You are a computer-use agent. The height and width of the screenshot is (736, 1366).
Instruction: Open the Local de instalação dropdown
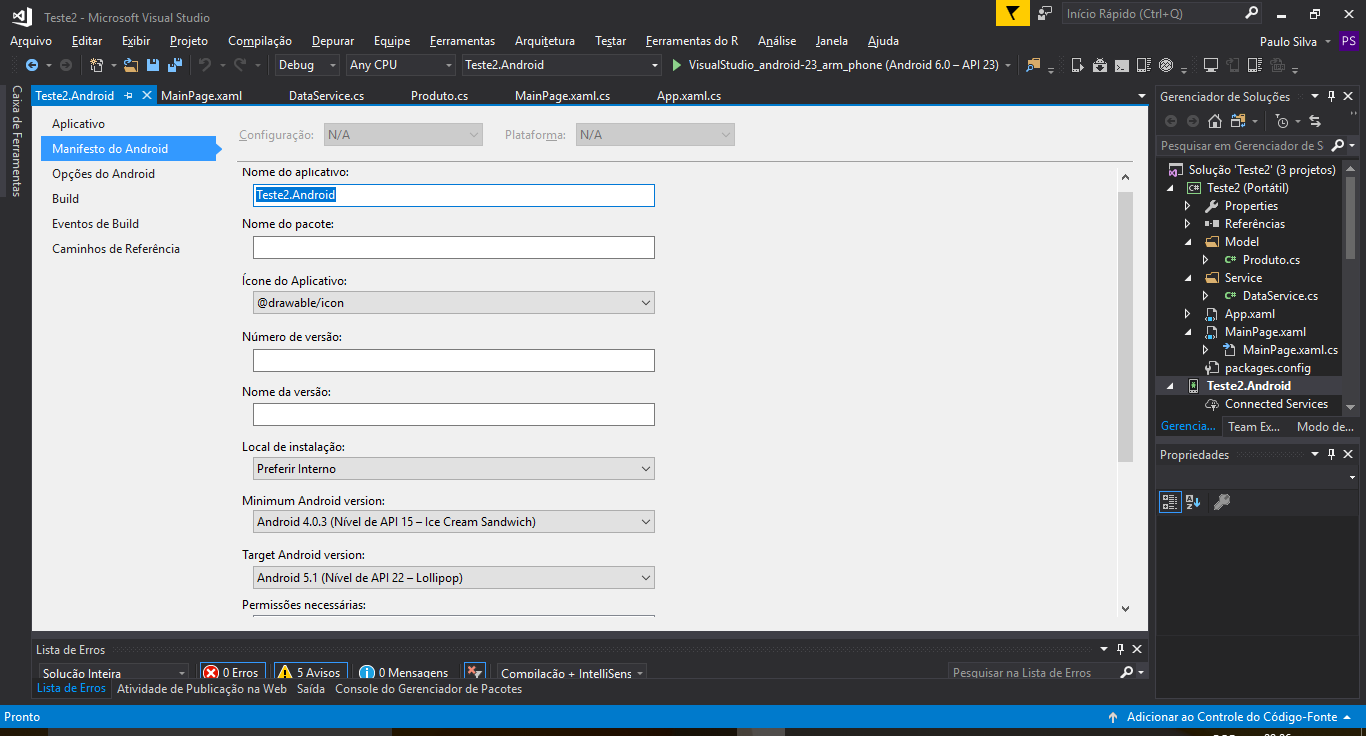pyautogui.click(x=454, y=468)
